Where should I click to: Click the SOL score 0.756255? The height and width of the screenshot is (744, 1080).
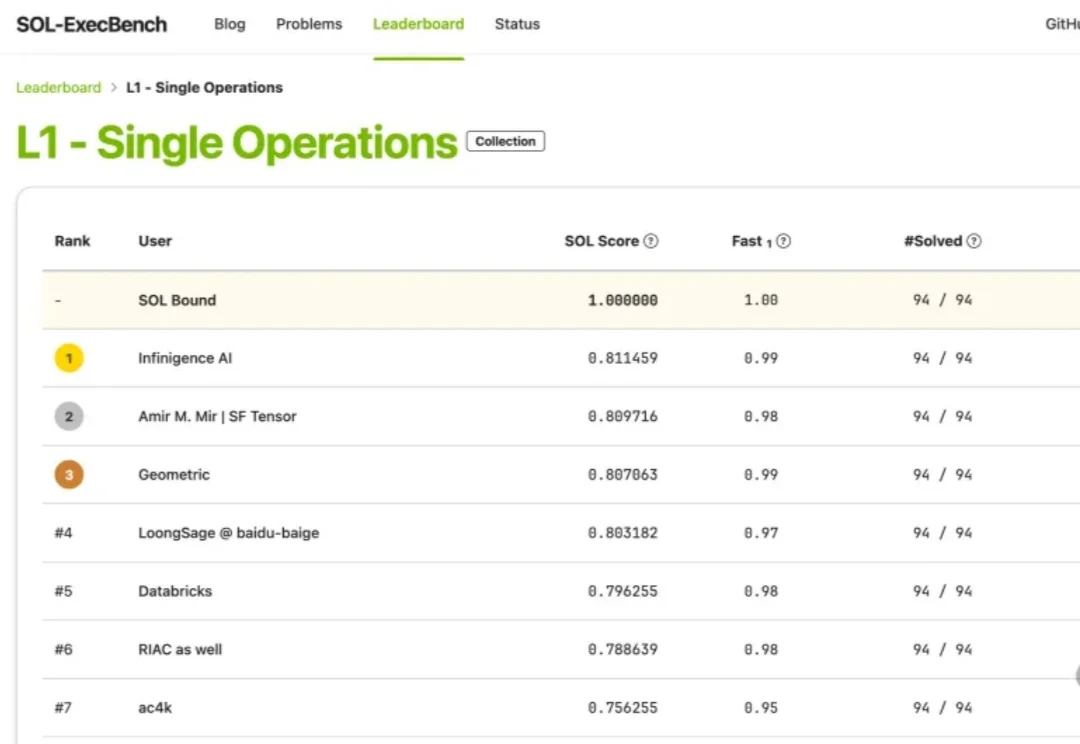point(623,707)
